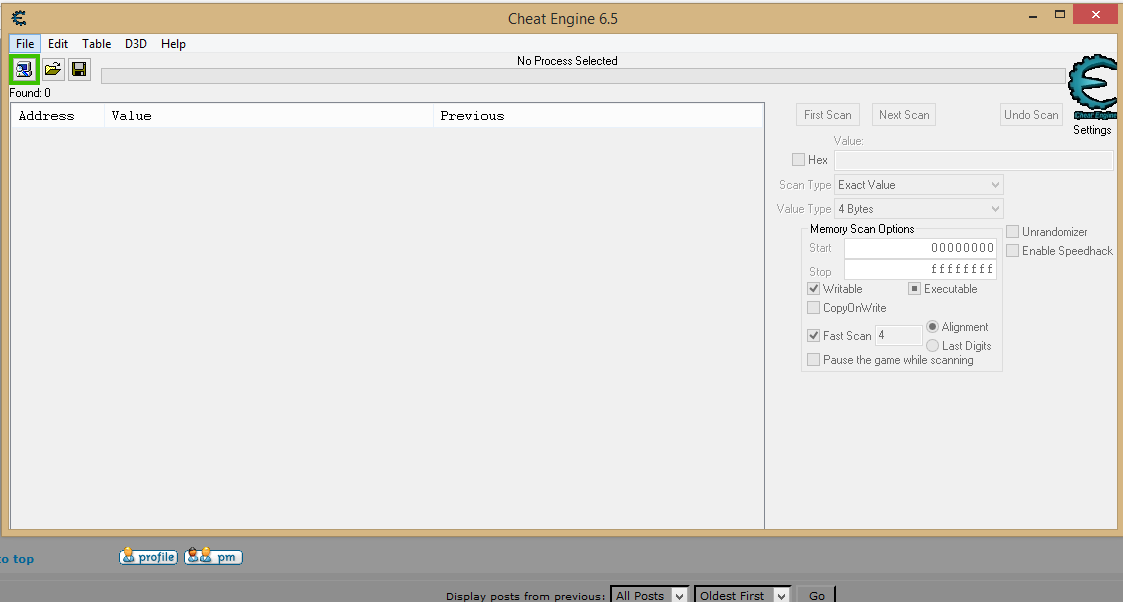The height and width of the screenshot is (602, 1123).
Task: Click the pm button on forum page
Action: tap(213, 557)
